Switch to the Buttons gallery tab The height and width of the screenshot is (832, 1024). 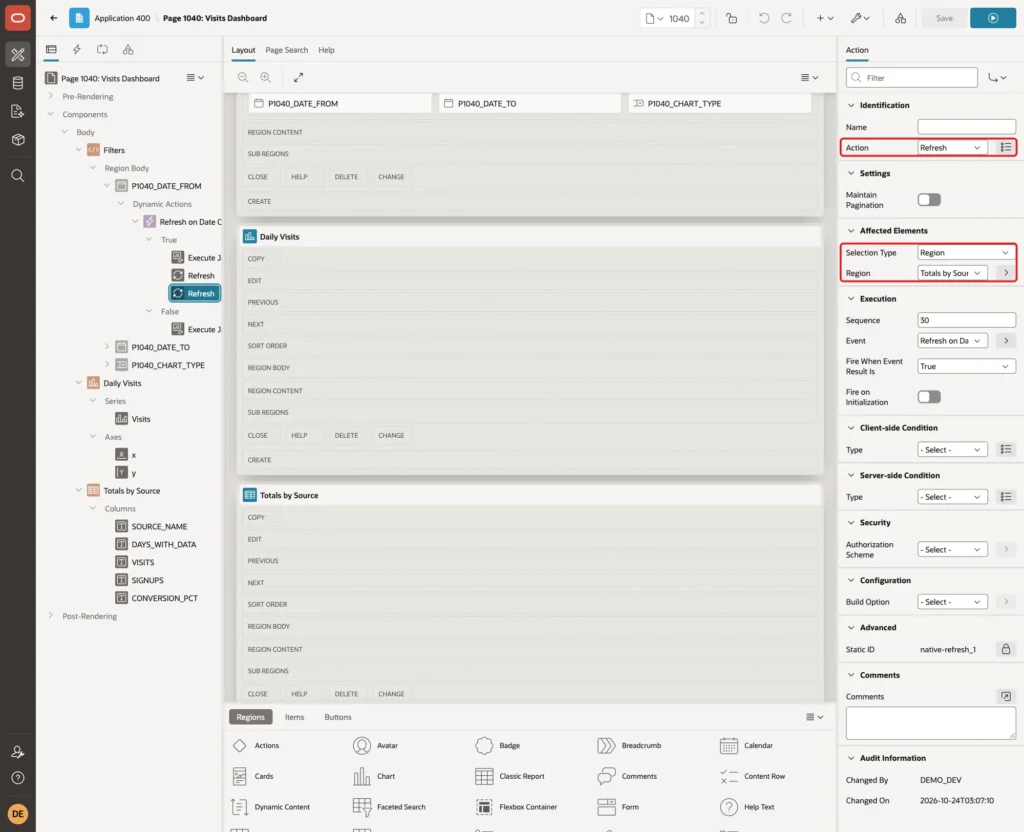point(338,717)
